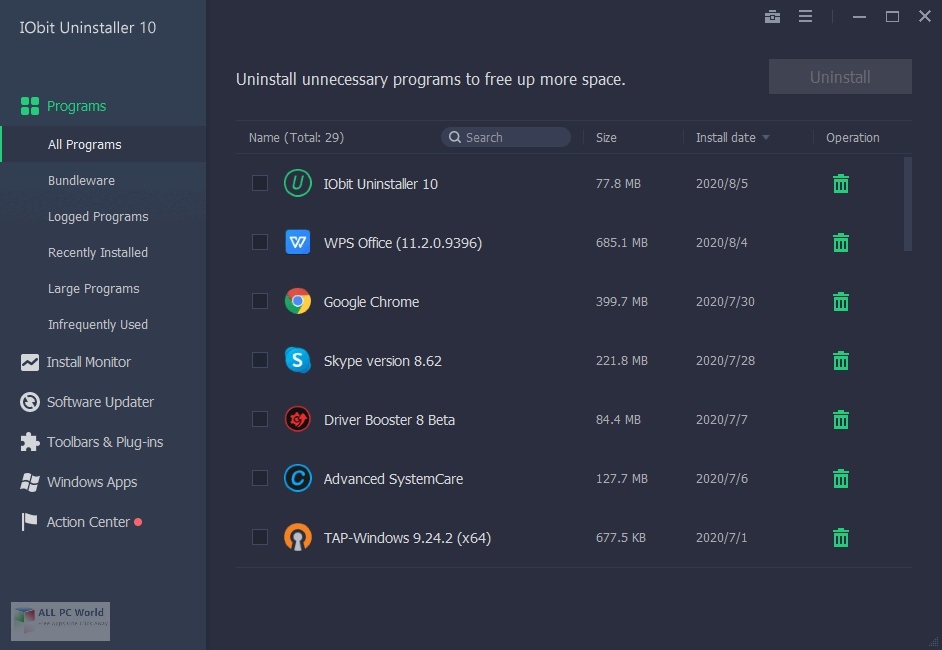This screenshot has height=650, width=942.
Task: Select the Advanced SystemCare program name
Action: click(394, 479)
